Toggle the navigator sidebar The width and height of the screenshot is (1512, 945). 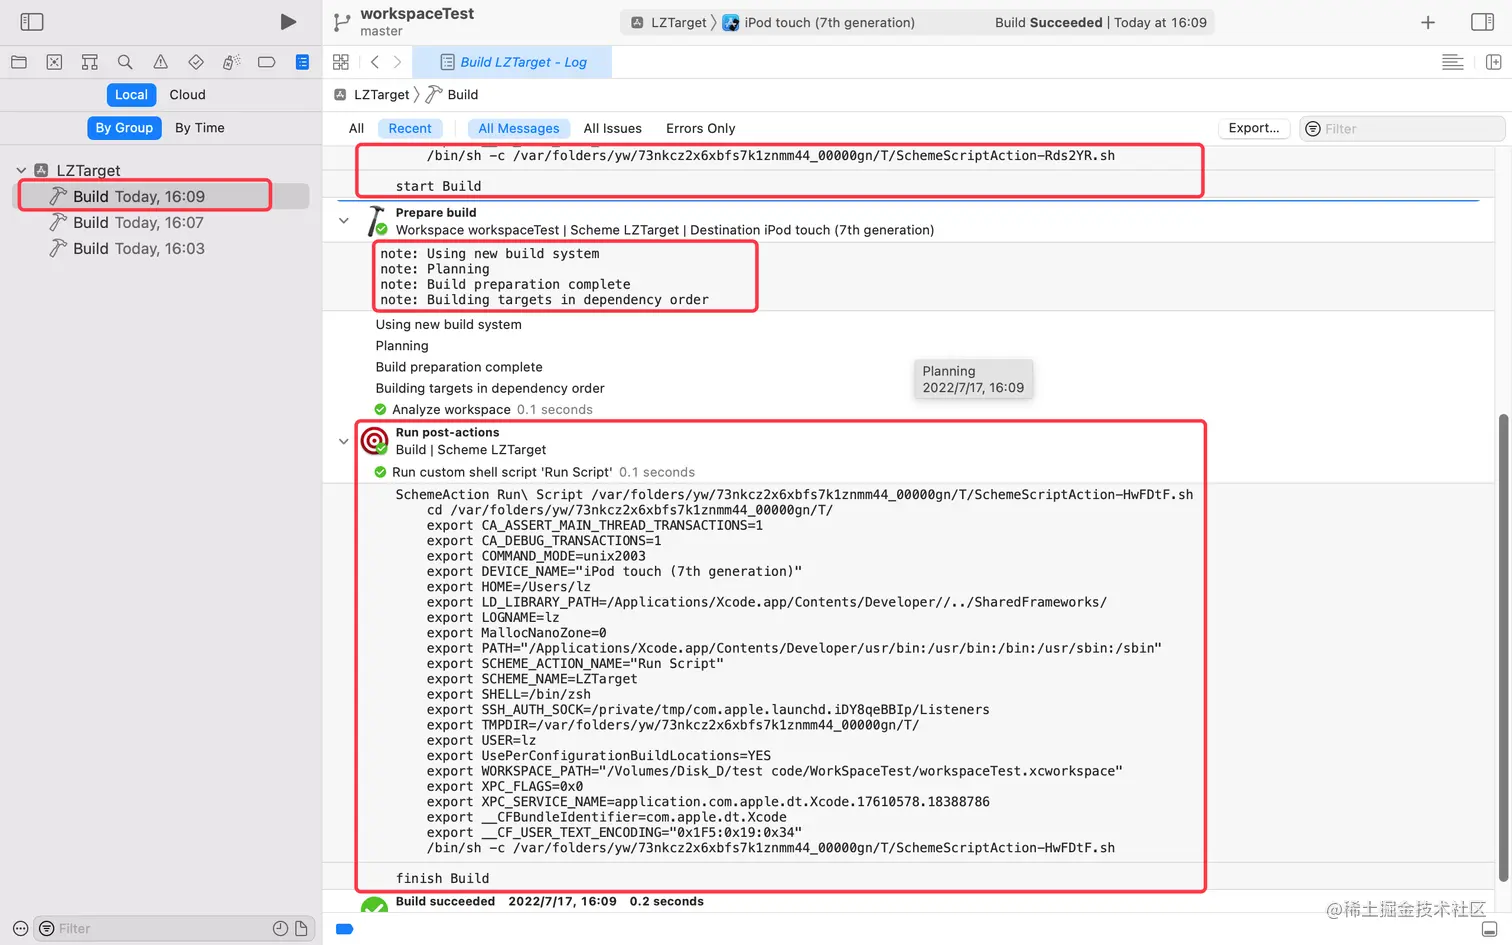pos(32,22)
